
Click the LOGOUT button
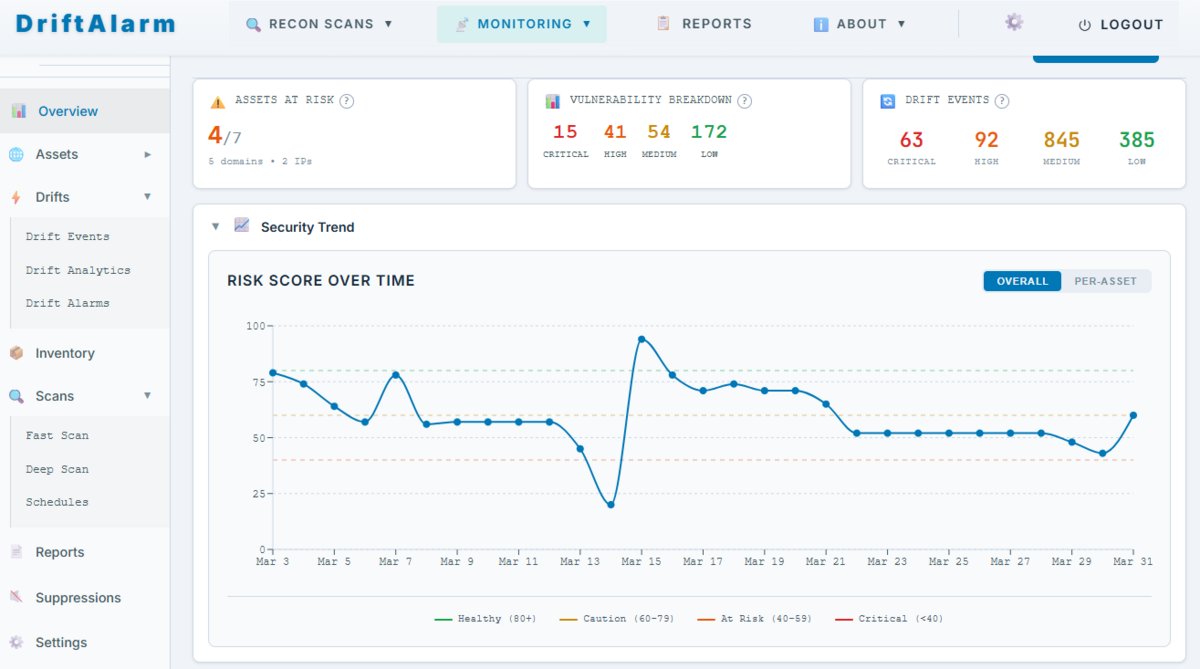pyautogui.click(x=1119, y=25)
